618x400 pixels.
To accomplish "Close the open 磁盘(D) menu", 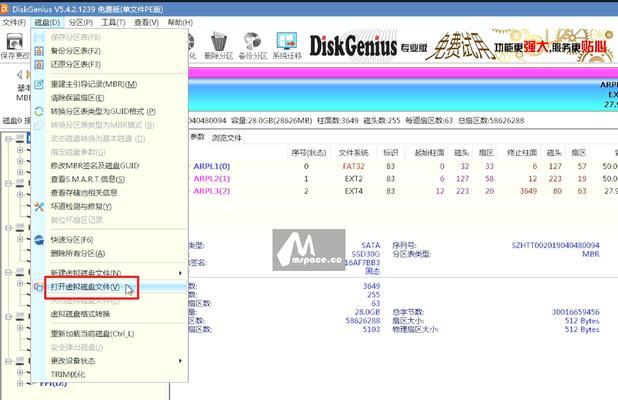I will pyautogui.click(x=47, y=22).
